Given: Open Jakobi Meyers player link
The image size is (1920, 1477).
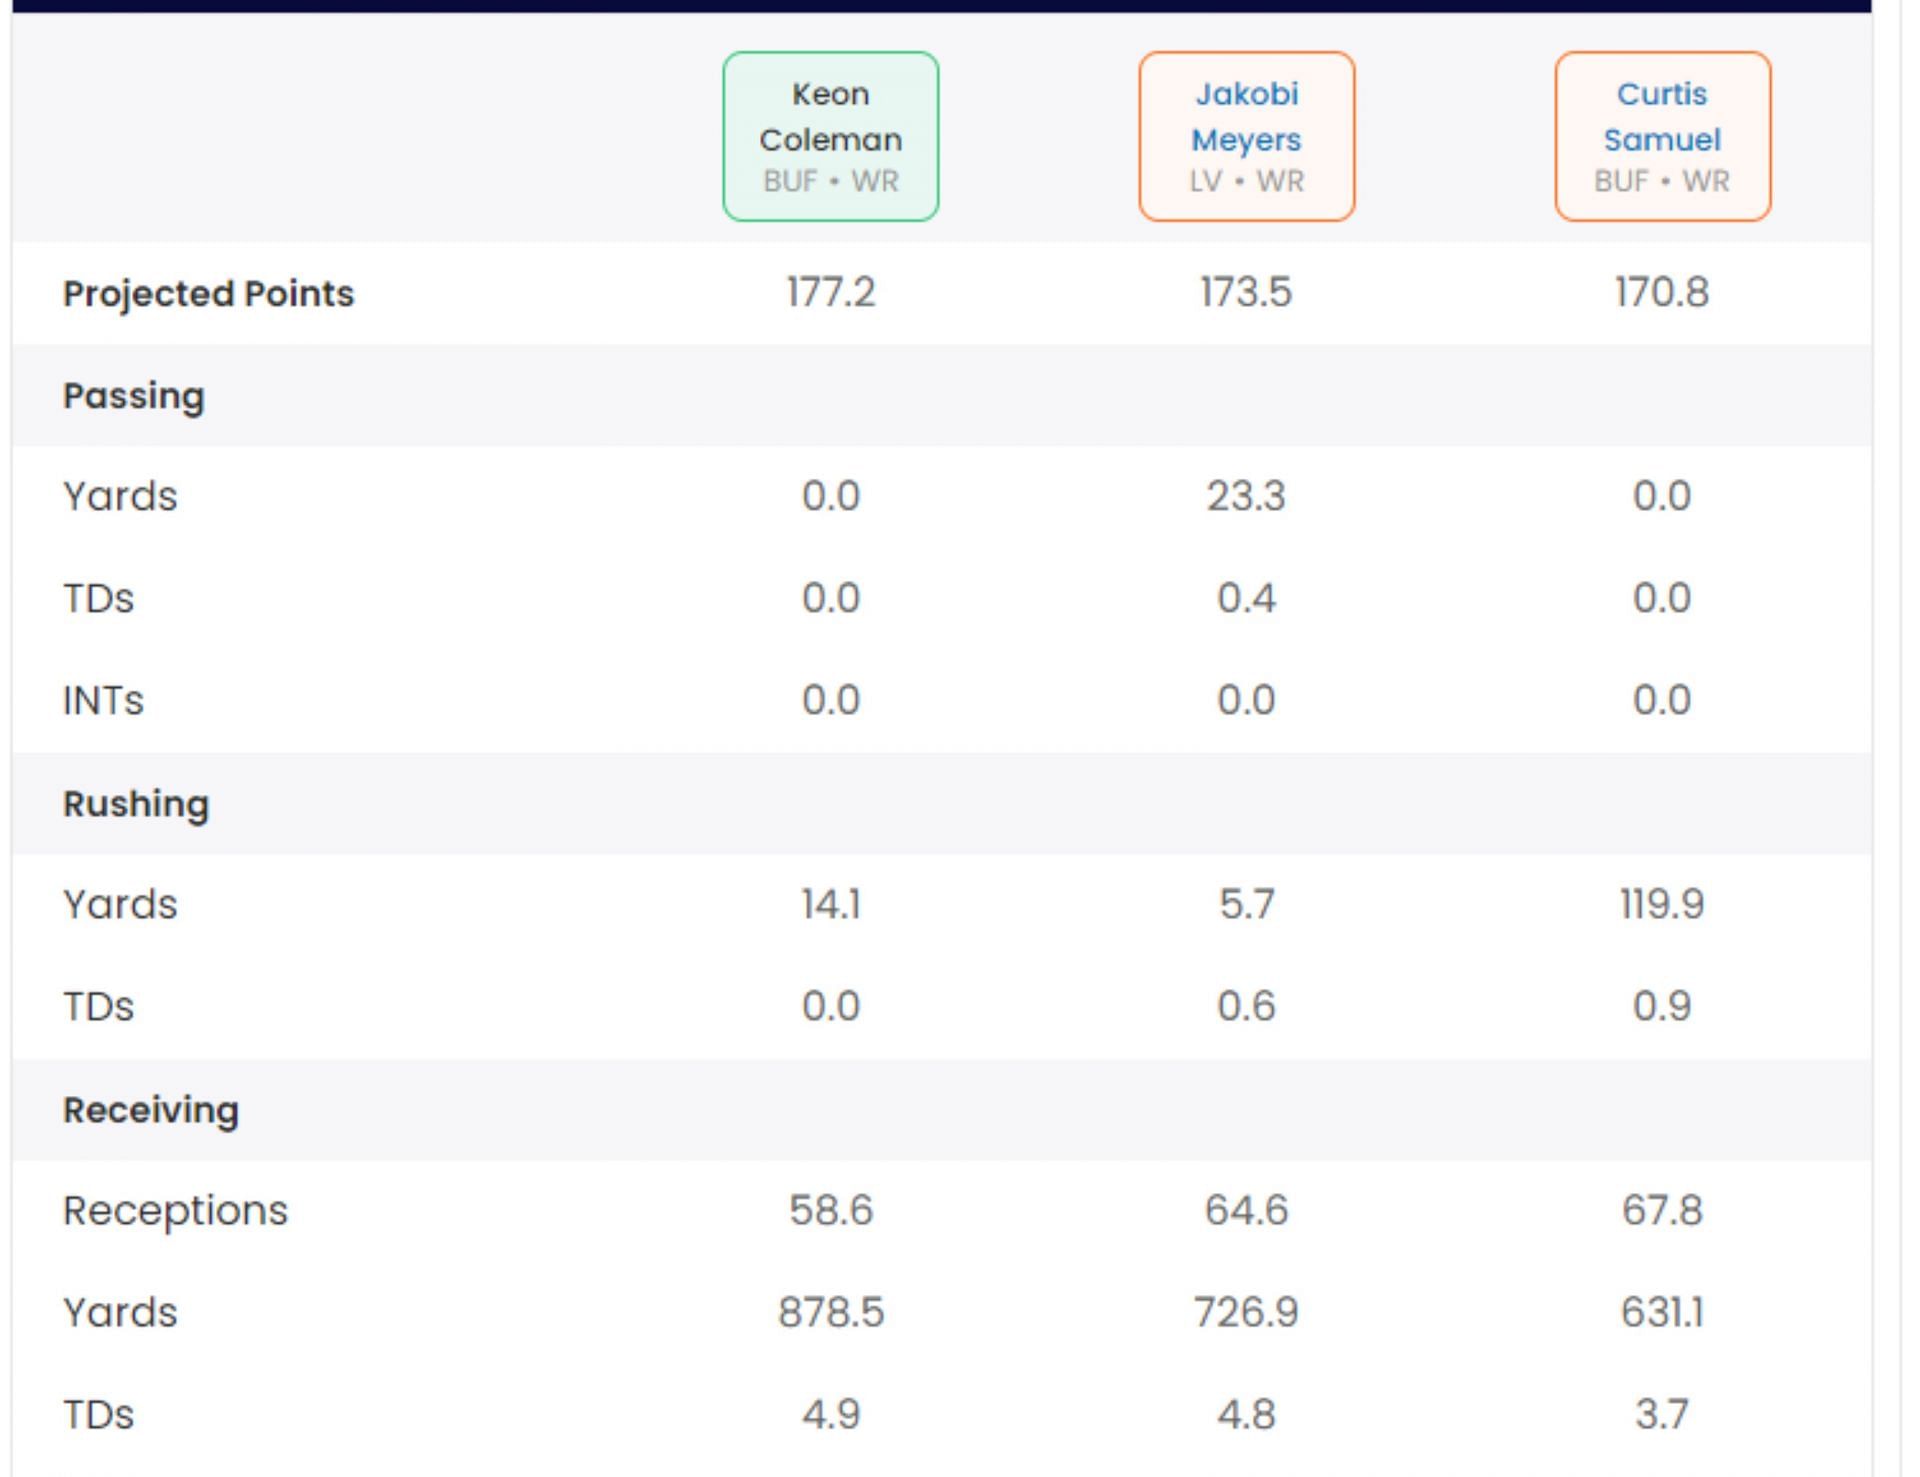Looking at the screenshot, I should 1246,117.
